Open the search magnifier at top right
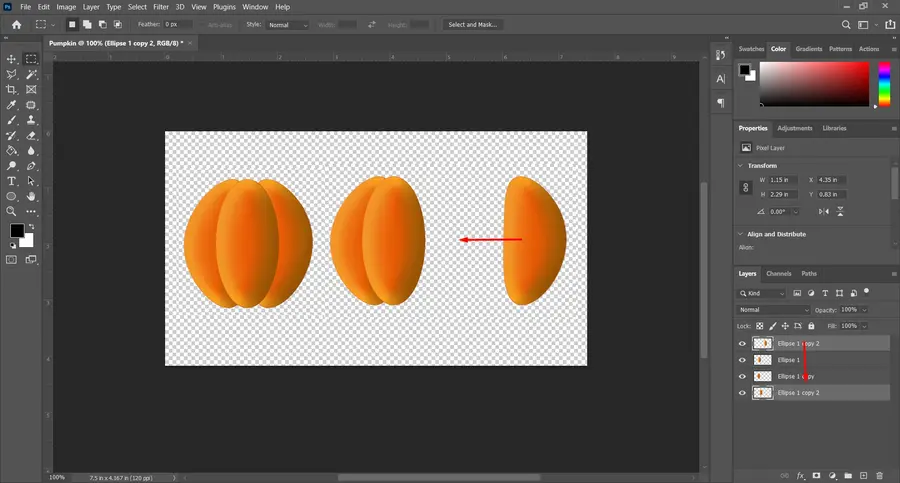The height and width of the screenshot is (483, 900). coord(846,25)
